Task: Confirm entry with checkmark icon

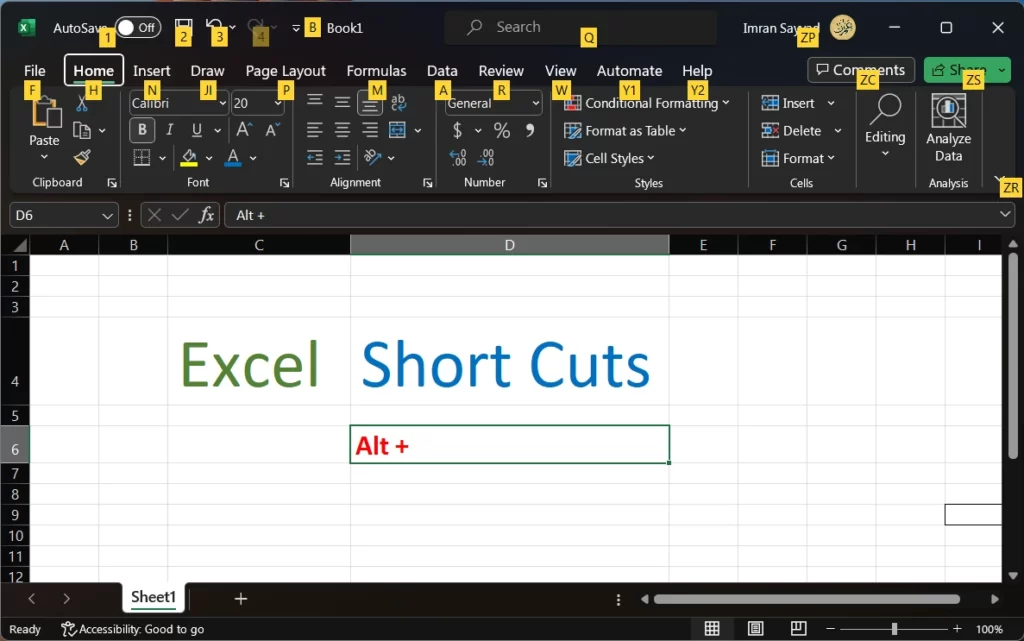Action: (x=180, y=215)
